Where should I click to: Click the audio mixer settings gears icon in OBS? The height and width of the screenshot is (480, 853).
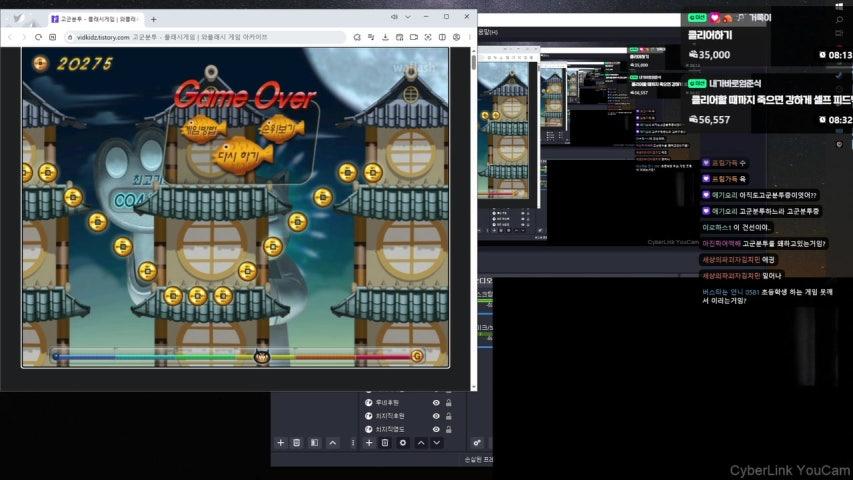477,443
